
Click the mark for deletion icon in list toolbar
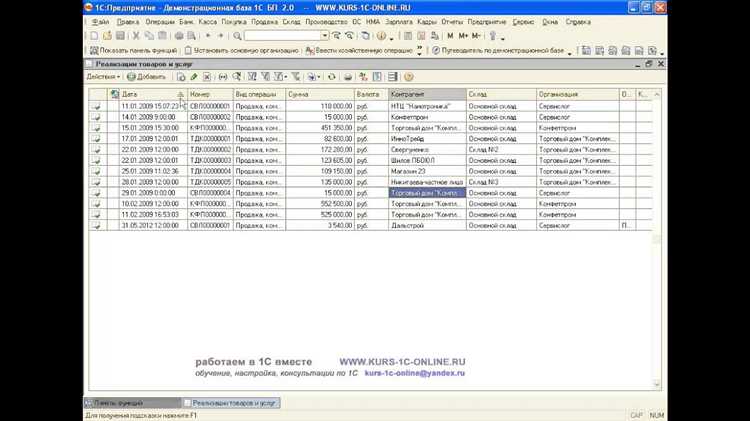207,77
